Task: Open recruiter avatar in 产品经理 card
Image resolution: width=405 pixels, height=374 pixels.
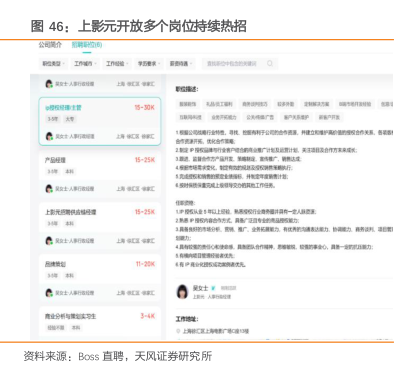Action: coord(49,189)
